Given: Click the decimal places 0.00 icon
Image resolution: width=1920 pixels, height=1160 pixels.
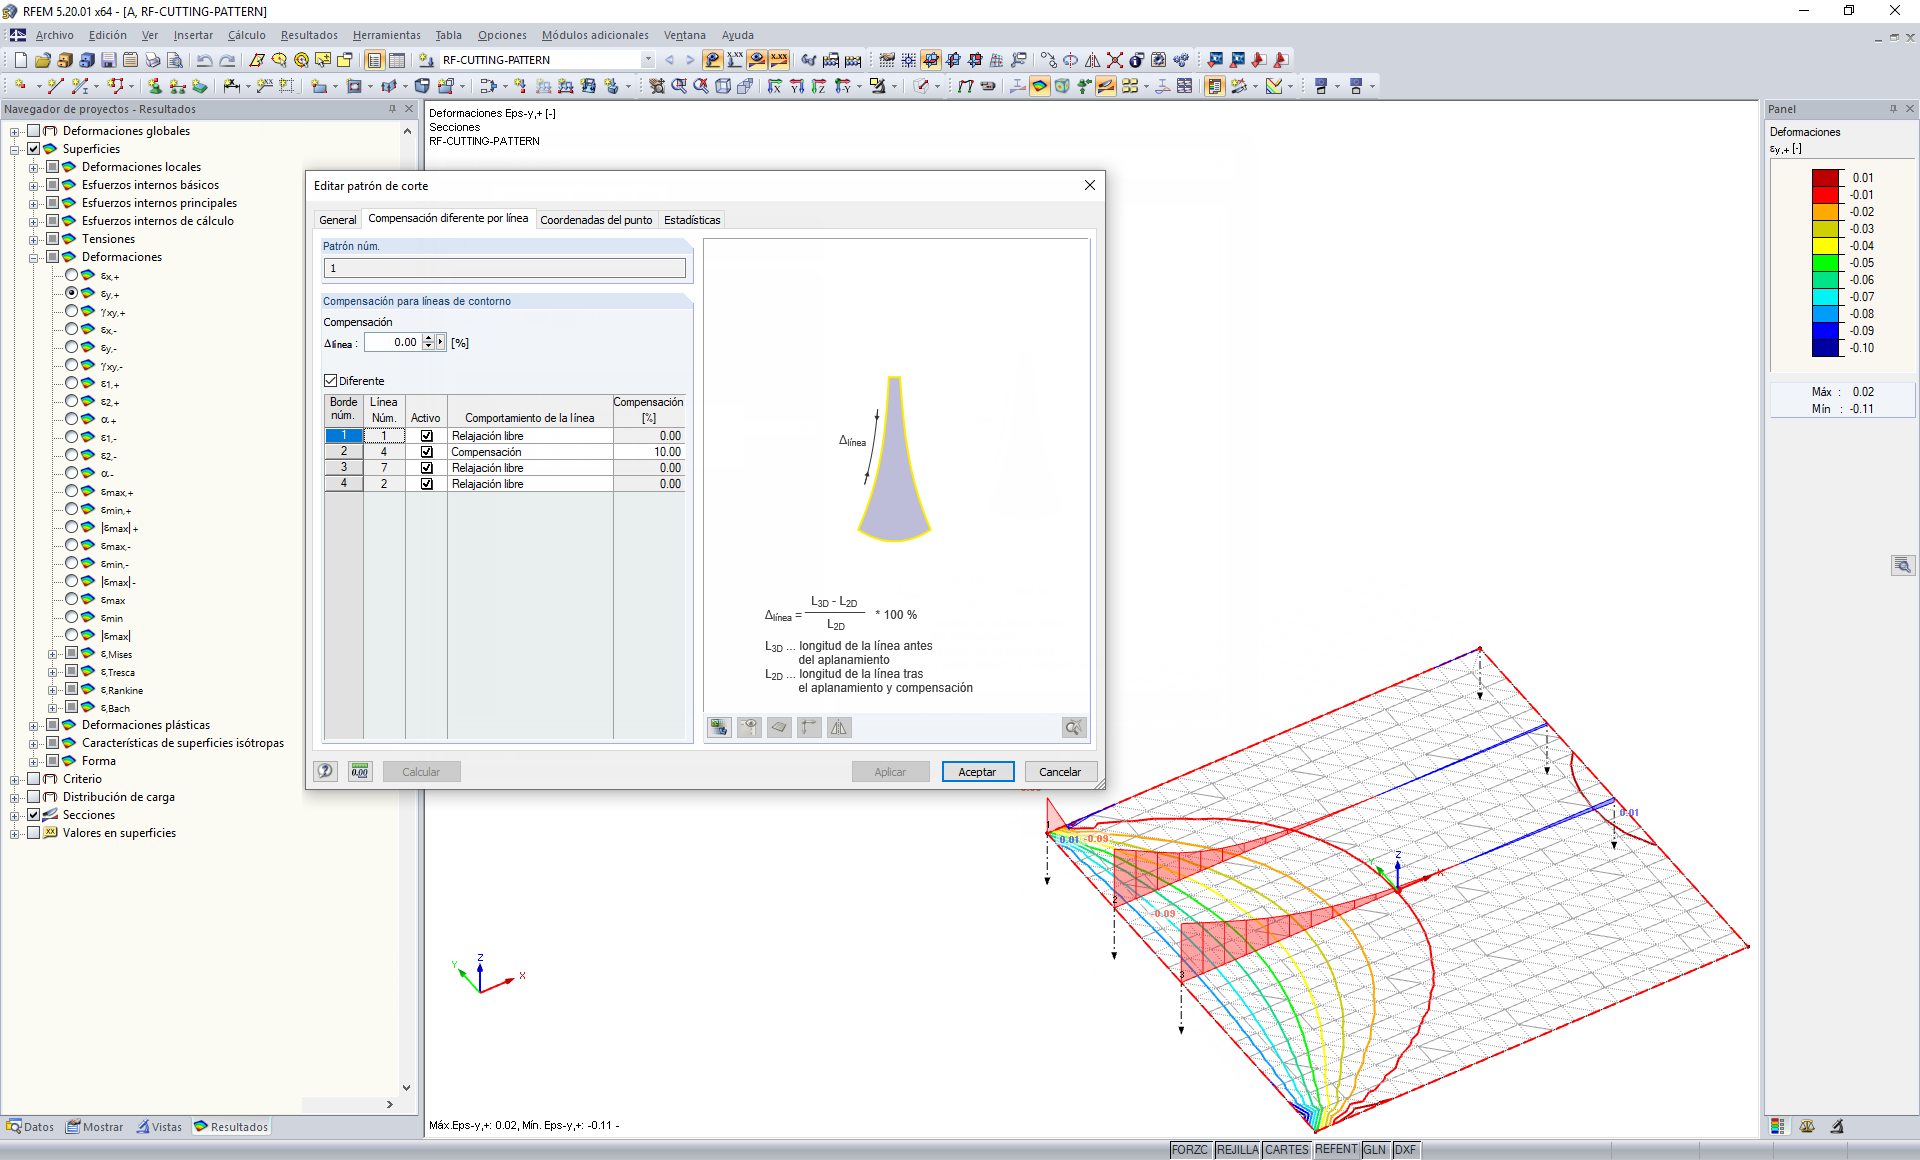Looking at the screenshot, I should [360, 771].
